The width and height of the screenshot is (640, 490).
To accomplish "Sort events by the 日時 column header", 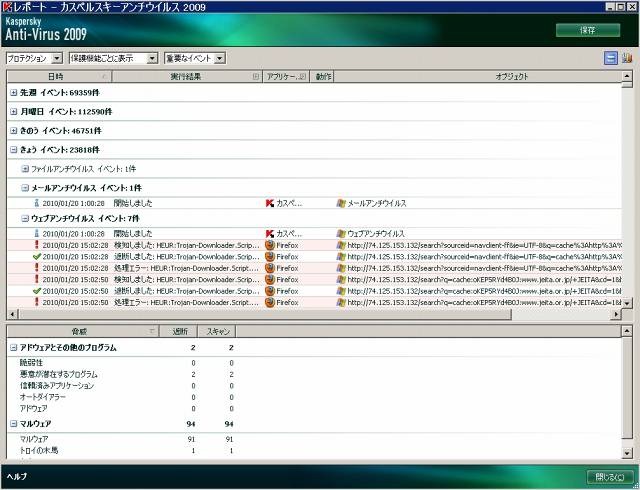I will click(x=59, y=76).
